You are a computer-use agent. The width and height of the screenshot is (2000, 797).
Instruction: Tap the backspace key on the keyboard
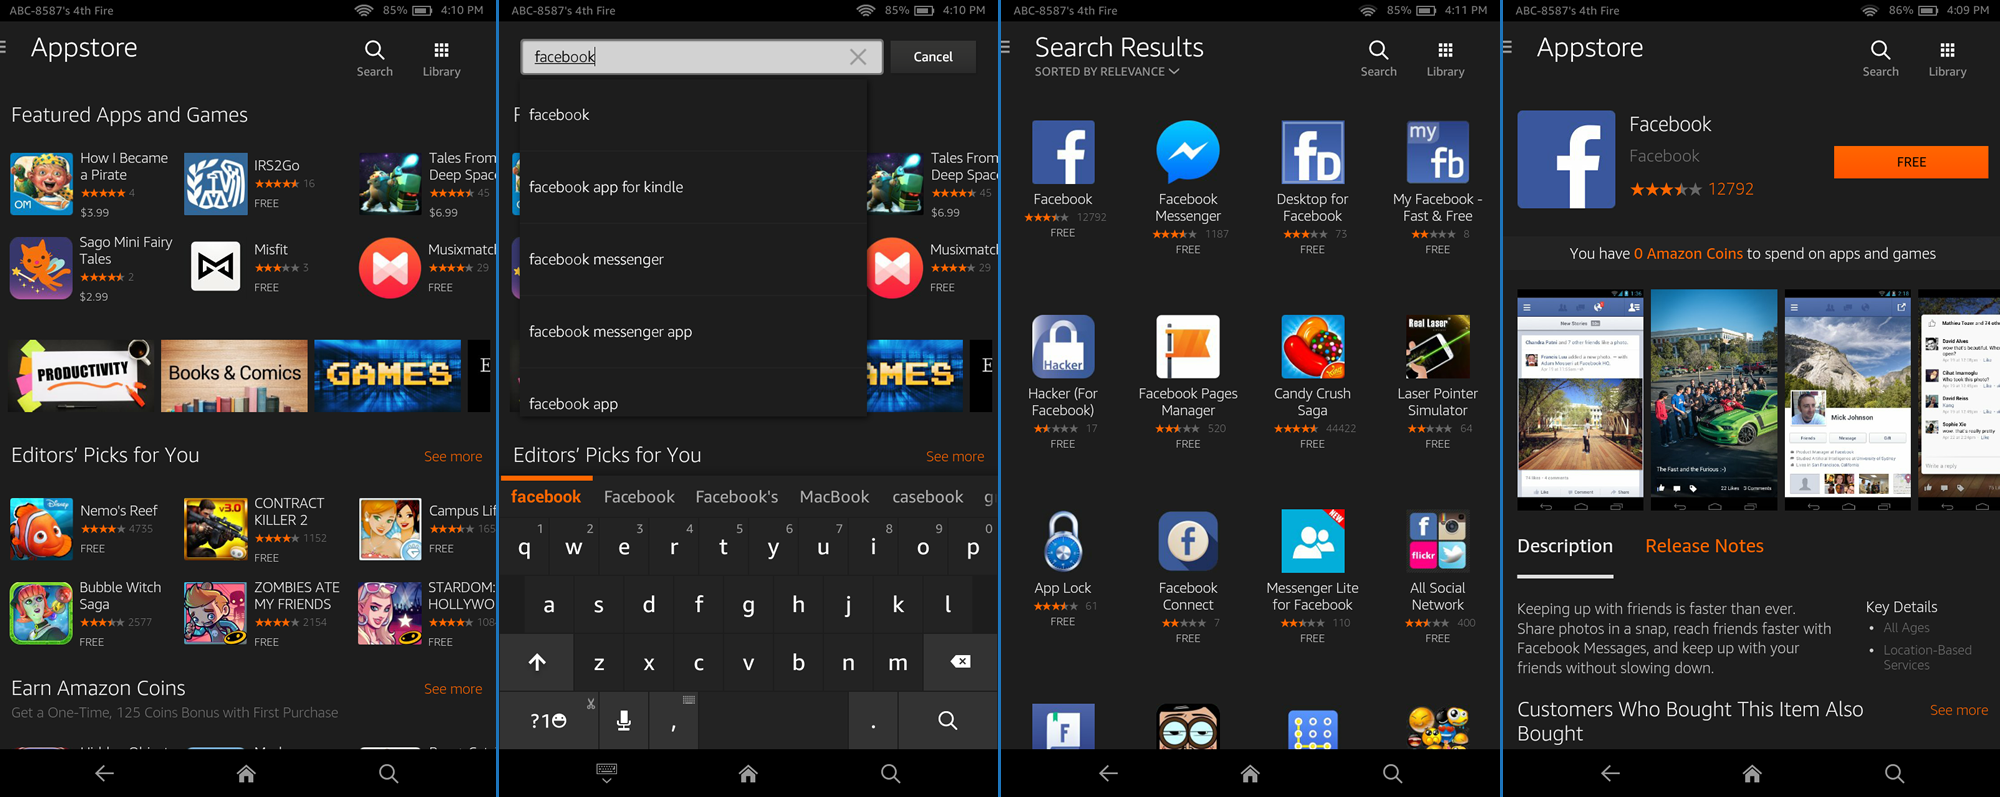click(960, 662)
